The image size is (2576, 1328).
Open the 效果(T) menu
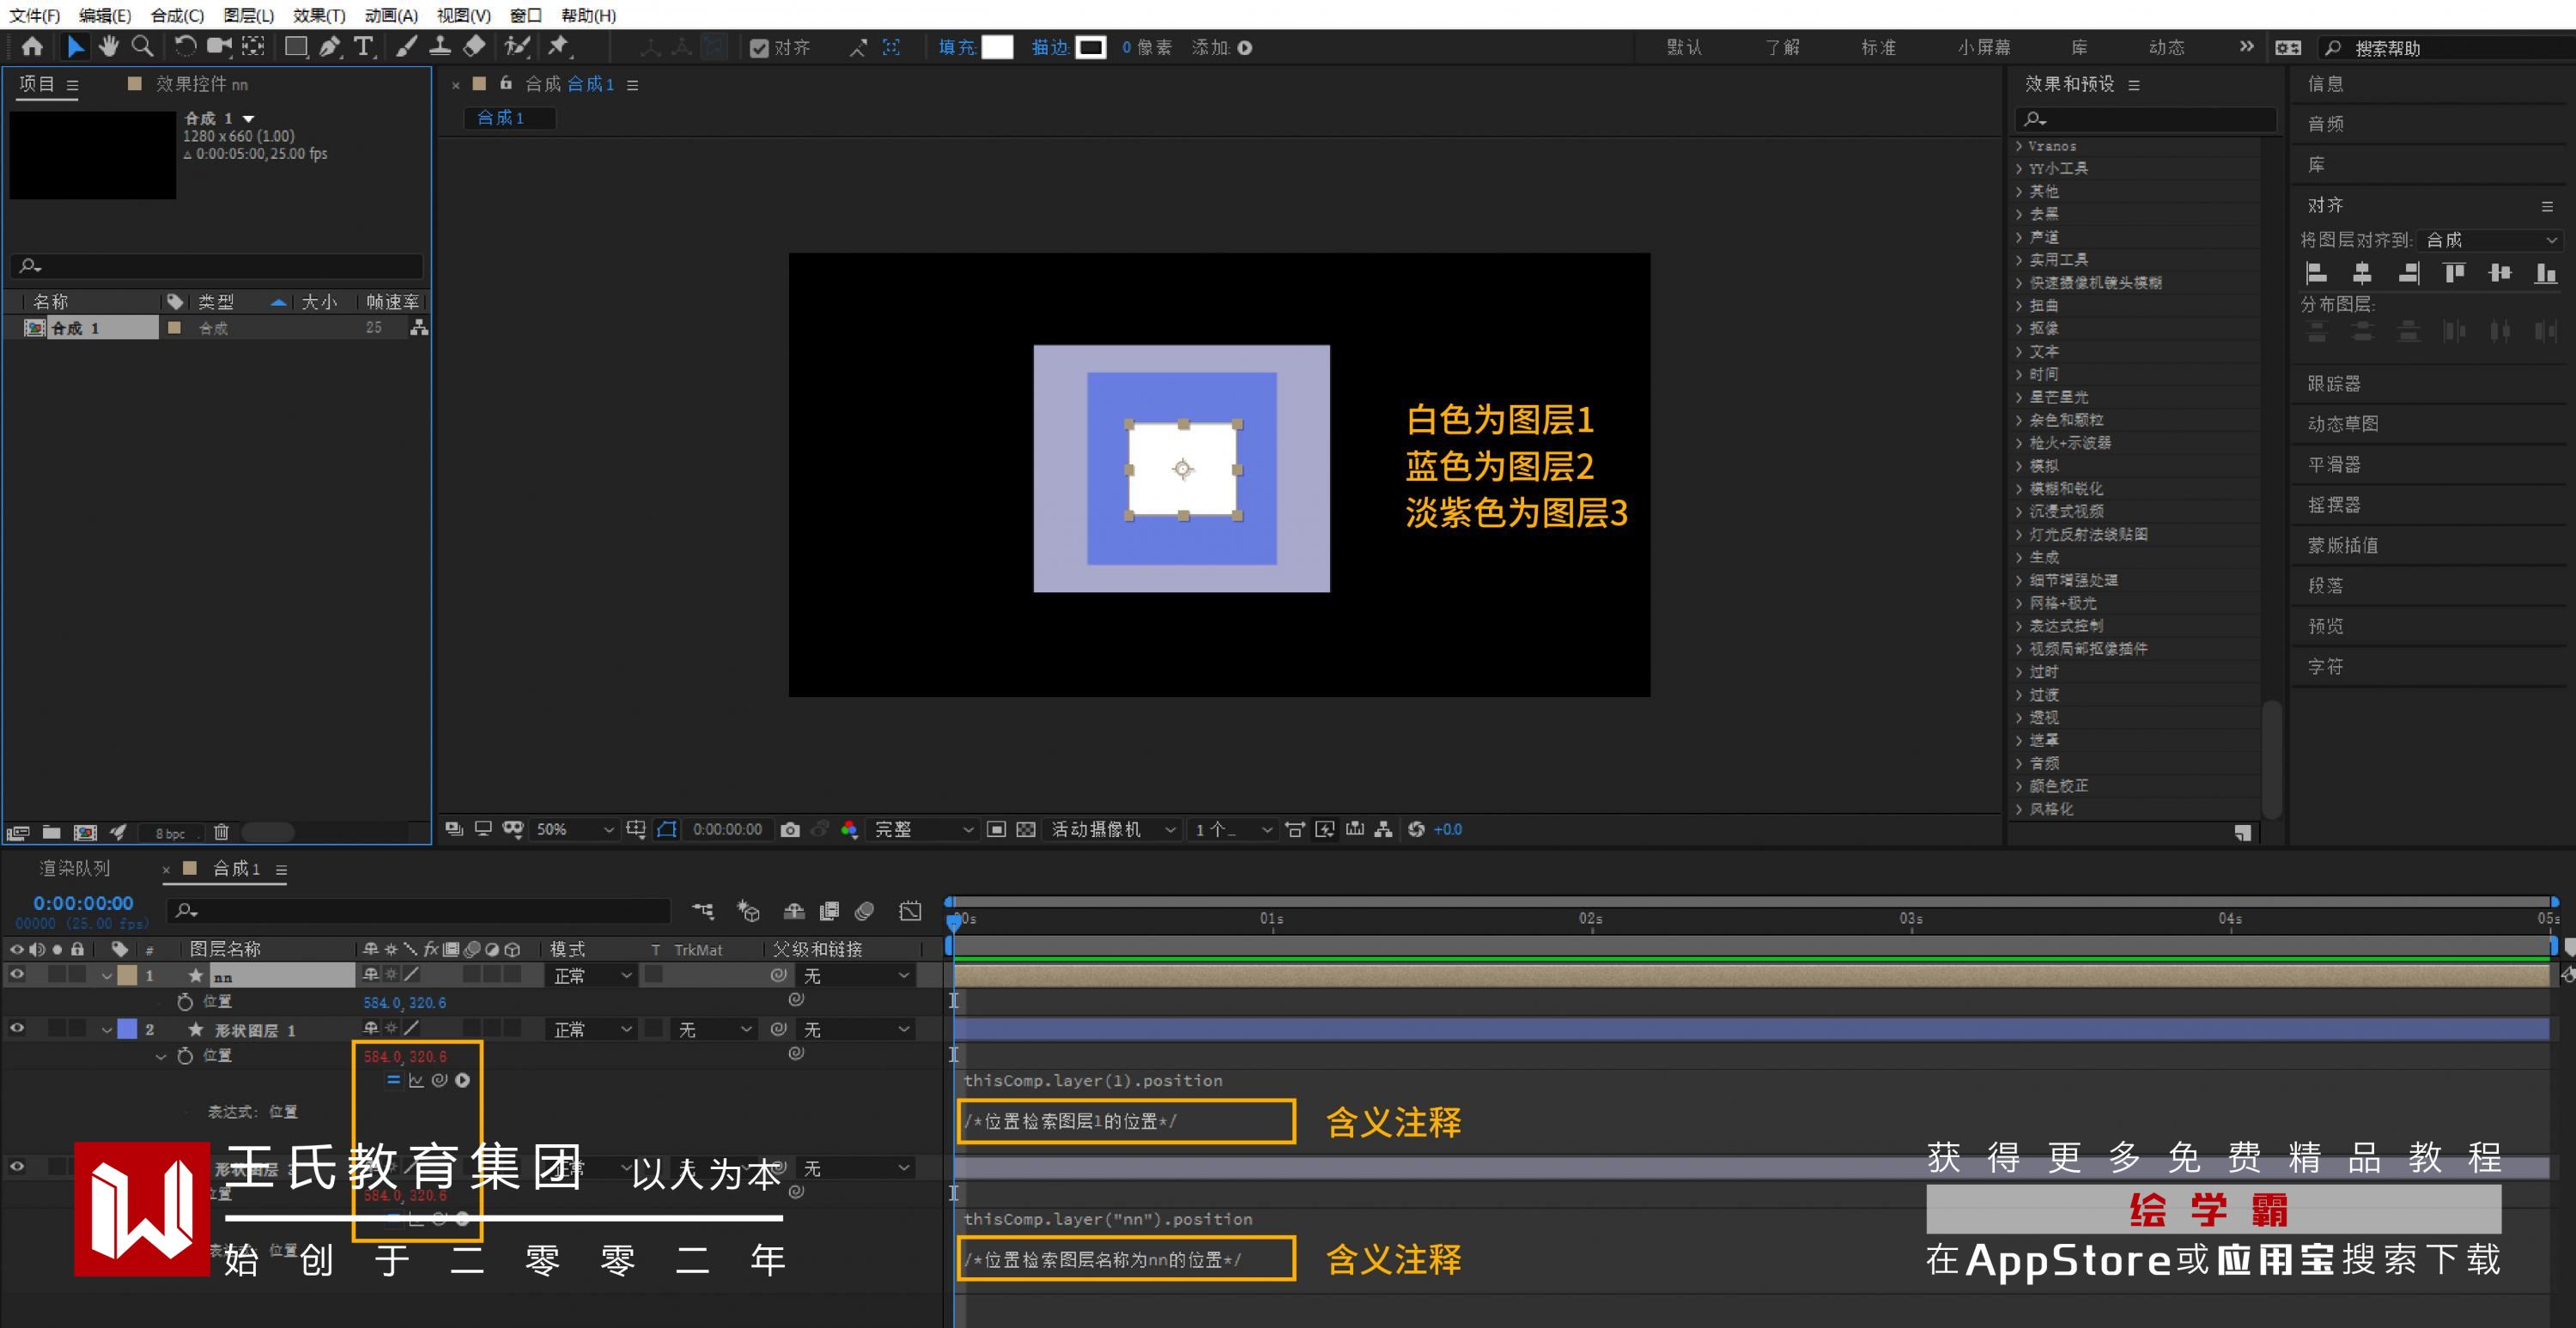tap(318, 15)
